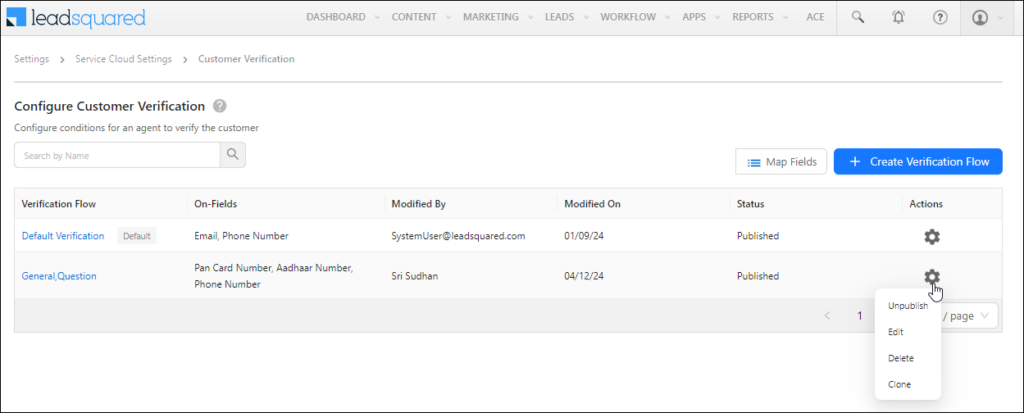Go to Service Cloud Settings breadcrumb

[123, 59]
